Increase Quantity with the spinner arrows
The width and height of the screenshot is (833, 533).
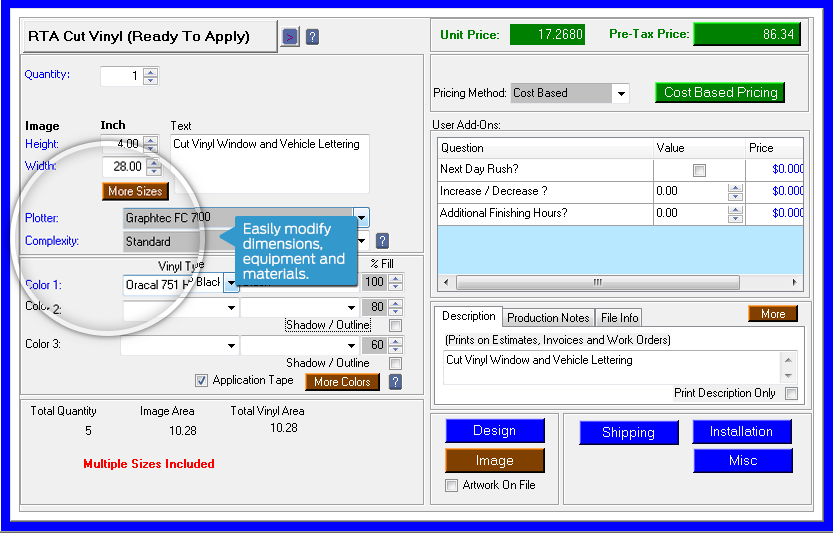click(150, 72)
